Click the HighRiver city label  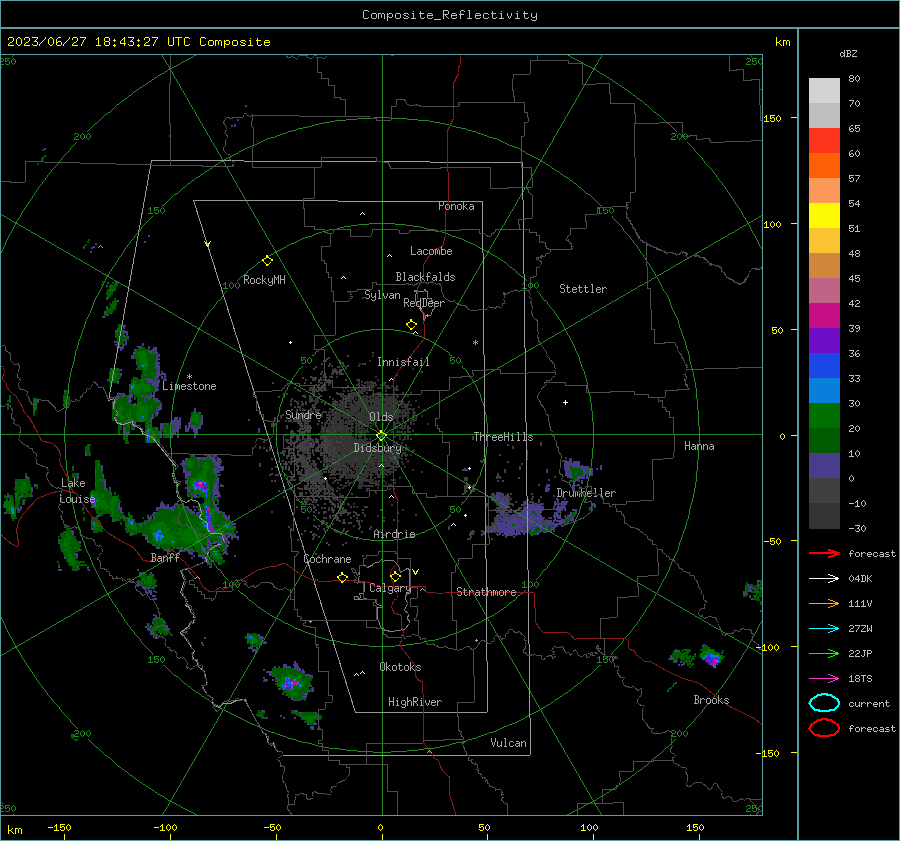click(415, 702)
